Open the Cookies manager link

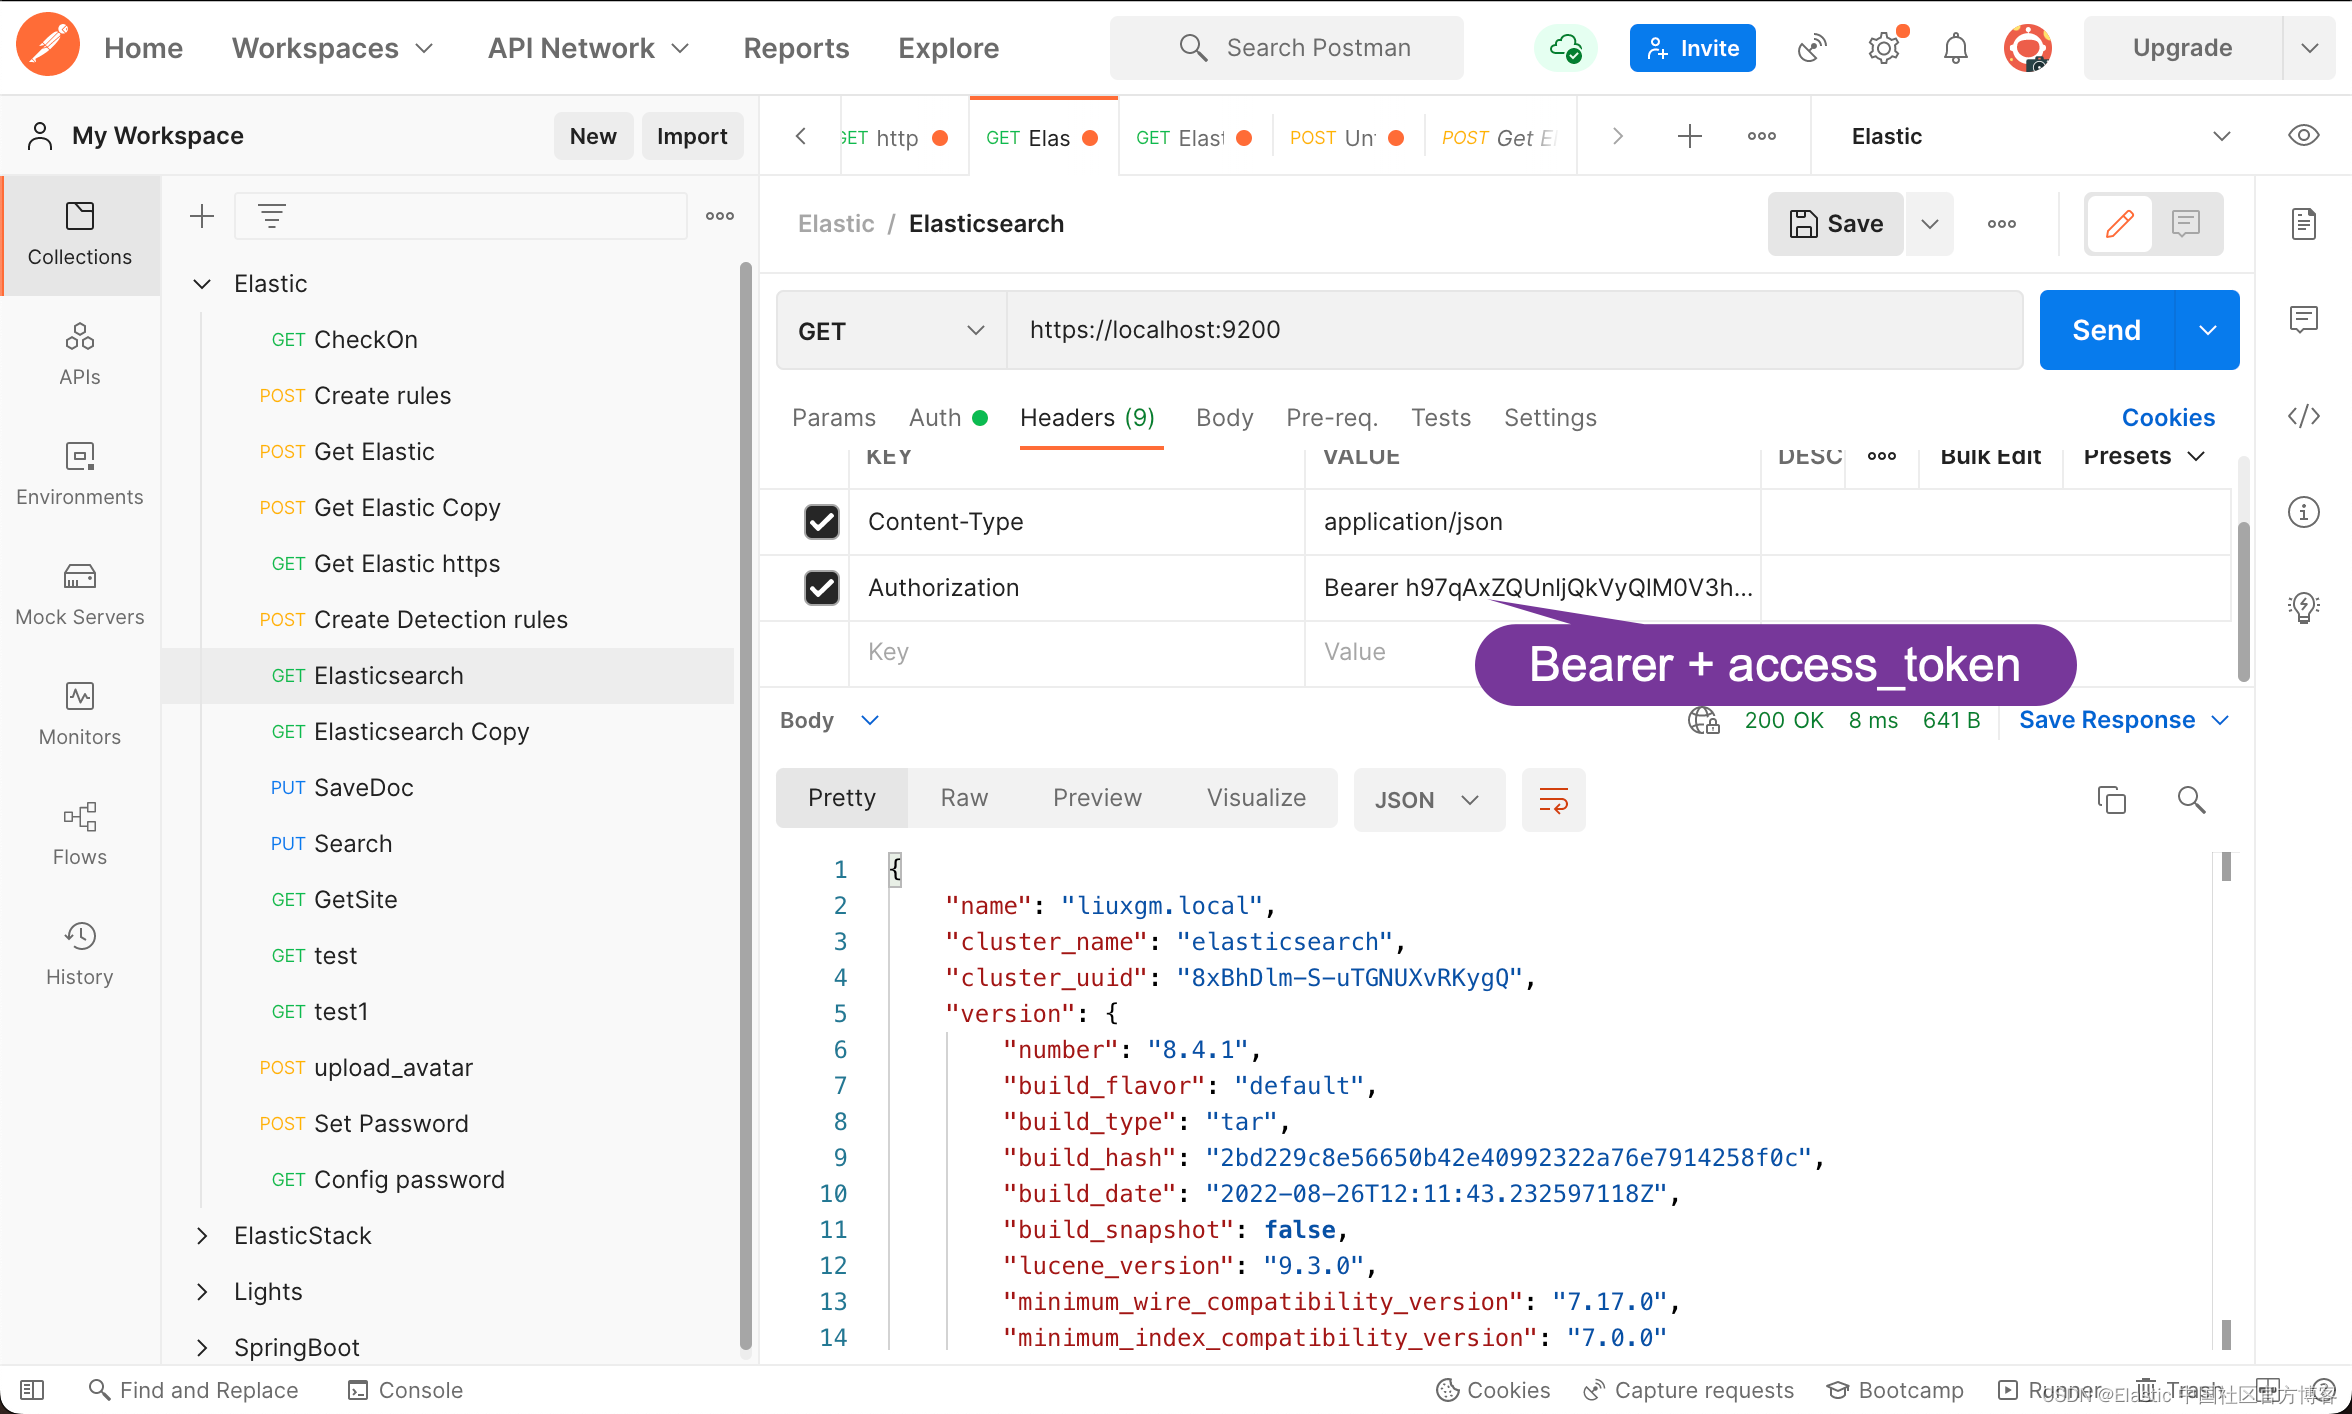[2168, 417]
